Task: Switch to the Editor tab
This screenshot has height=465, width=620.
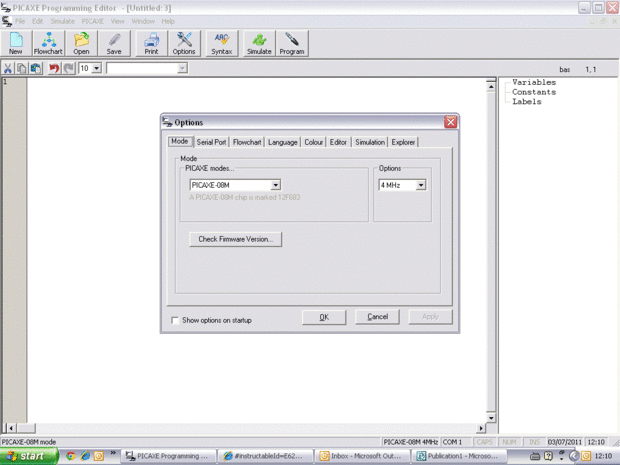Action: click(338, 142)
